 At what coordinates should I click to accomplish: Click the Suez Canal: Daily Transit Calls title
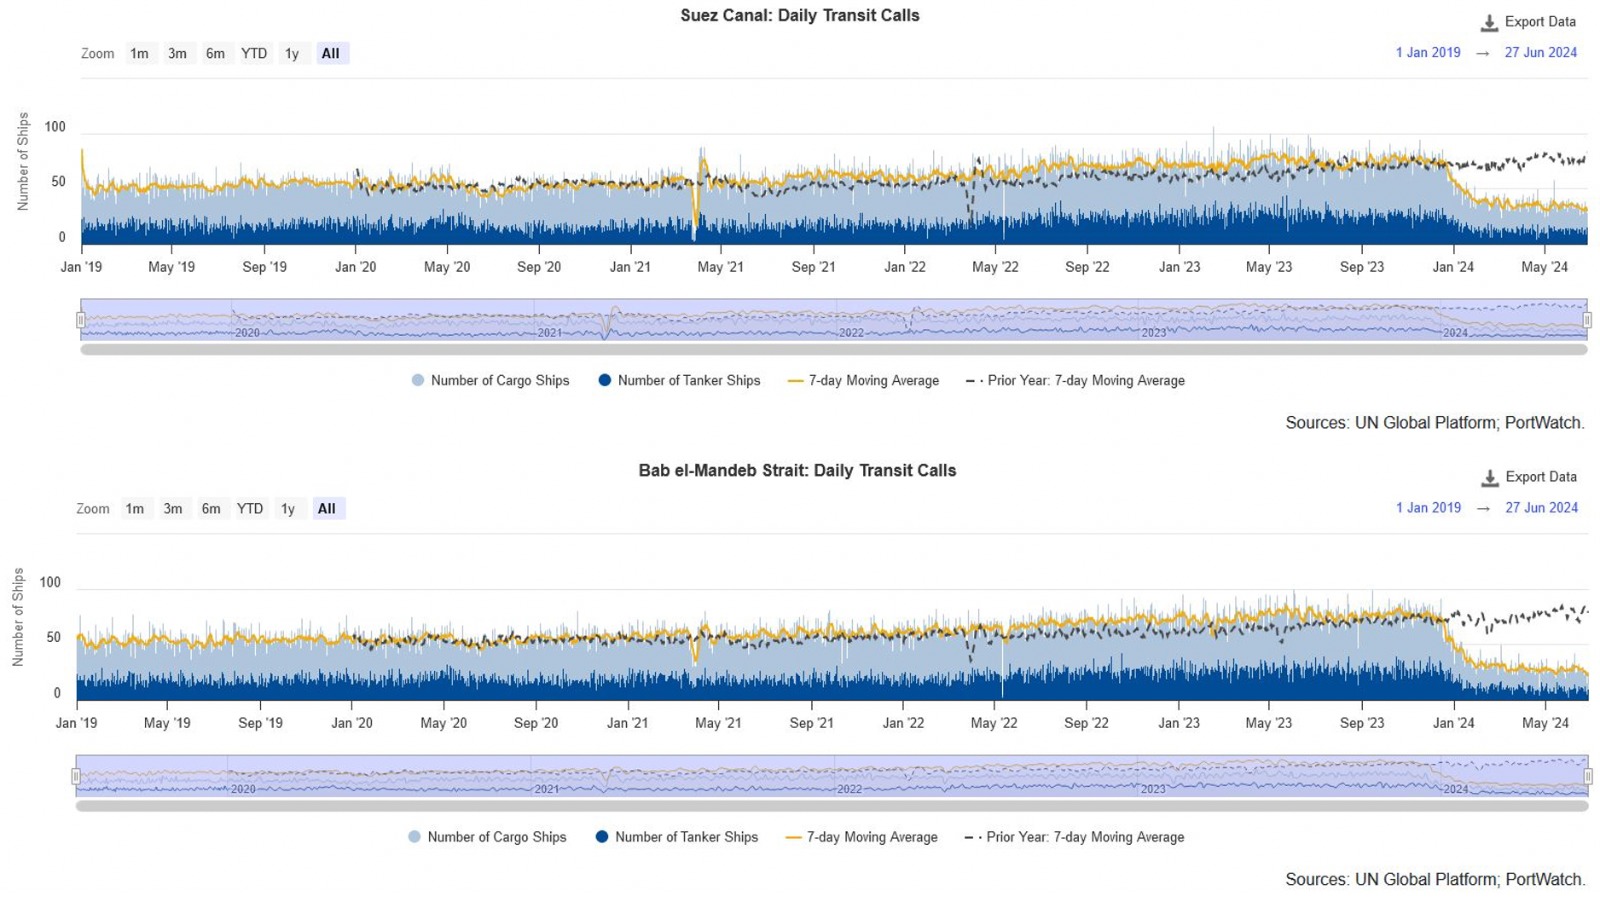point(800,16)
